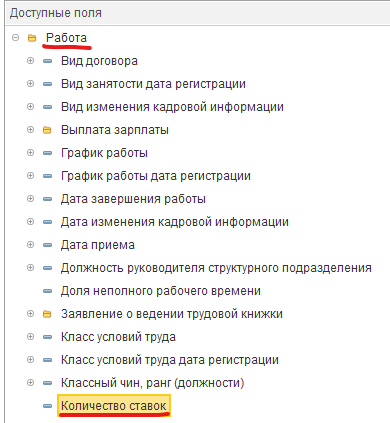Screen dimensions: 390x423
Task: Select График работы row
Action: (x=104, y=153)
